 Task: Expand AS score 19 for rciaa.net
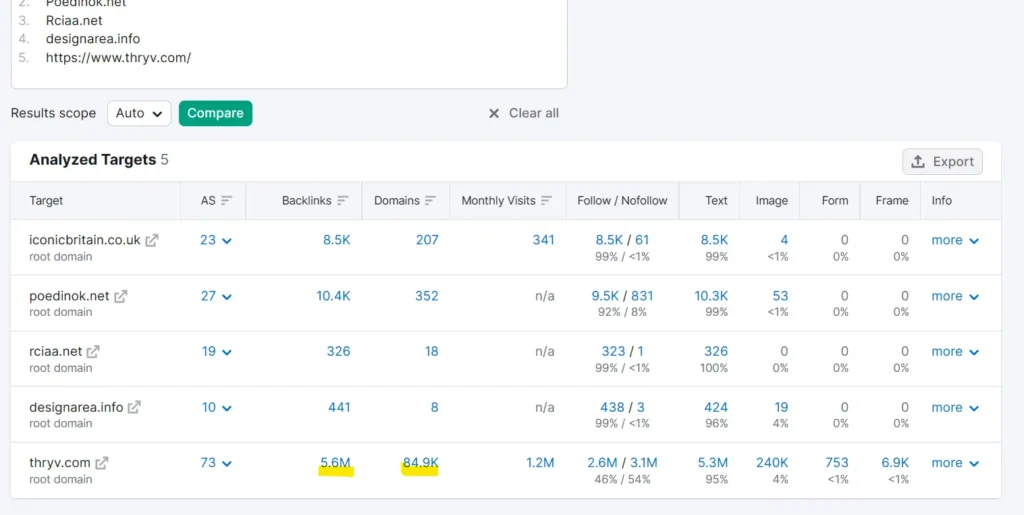216,352
